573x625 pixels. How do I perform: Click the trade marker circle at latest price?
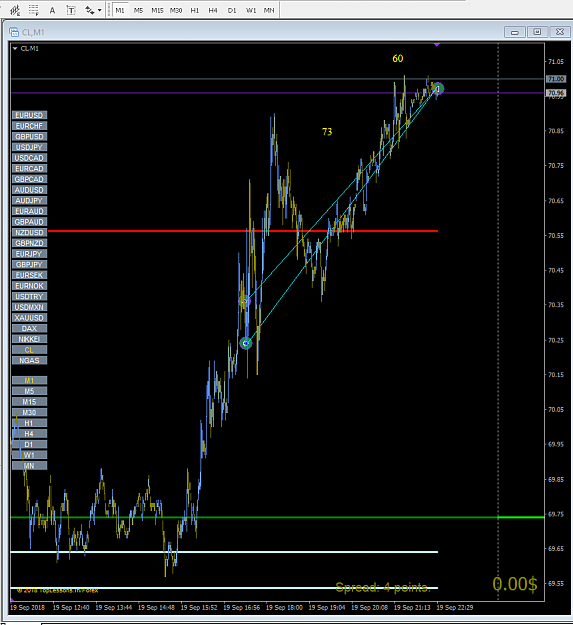click(x=438, y=89)
